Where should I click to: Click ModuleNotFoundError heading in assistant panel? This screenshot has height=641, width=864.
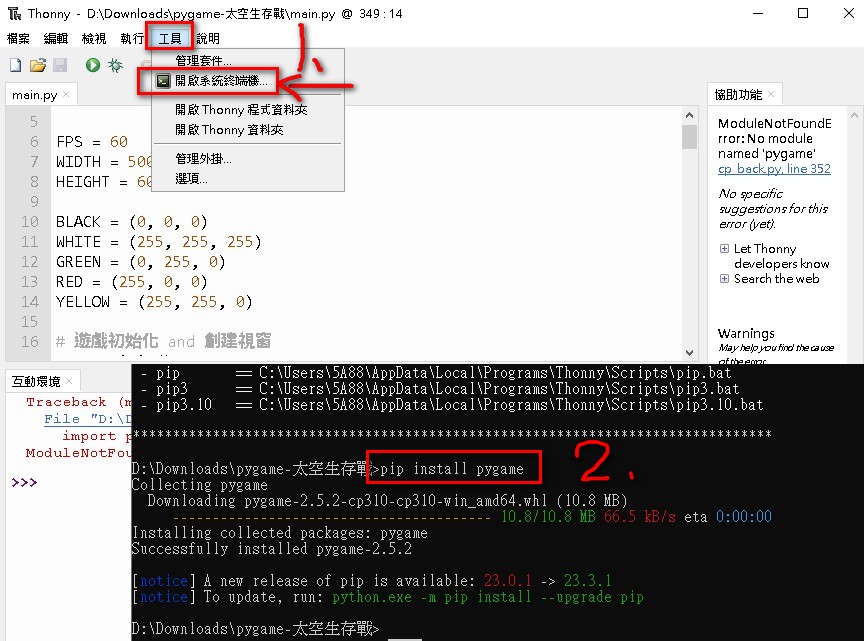(x=774, y=138)
